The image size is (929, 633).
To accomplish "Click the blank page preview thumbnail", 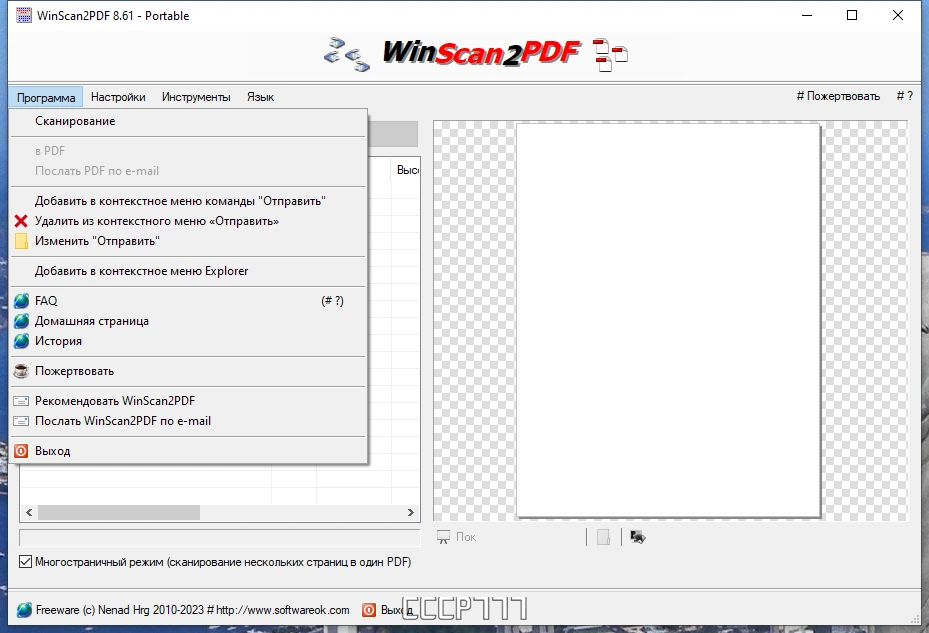I will point(668,321).
